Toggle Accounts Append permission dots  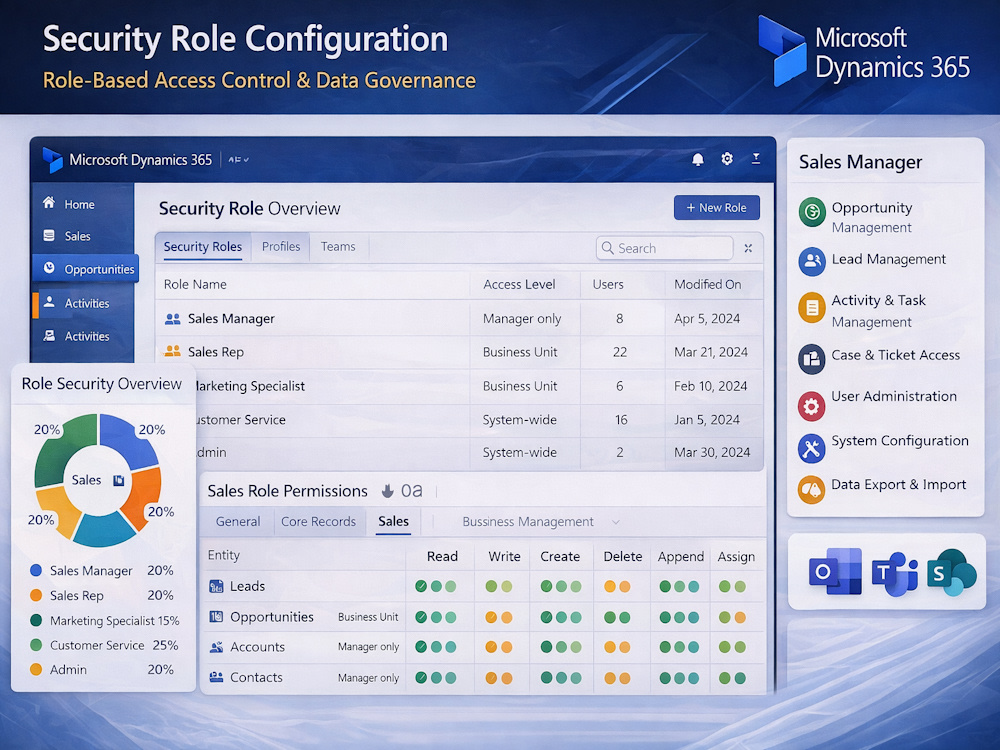679,647
